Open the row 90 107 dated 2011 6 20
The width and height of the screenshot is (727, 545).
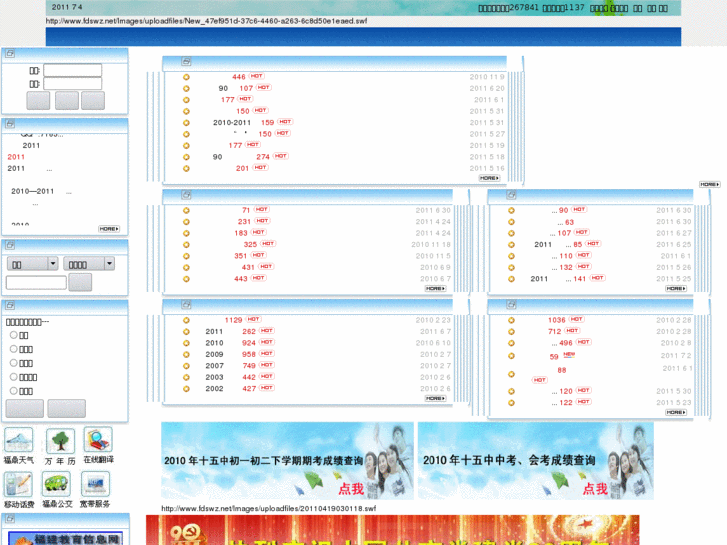(236, 88)
